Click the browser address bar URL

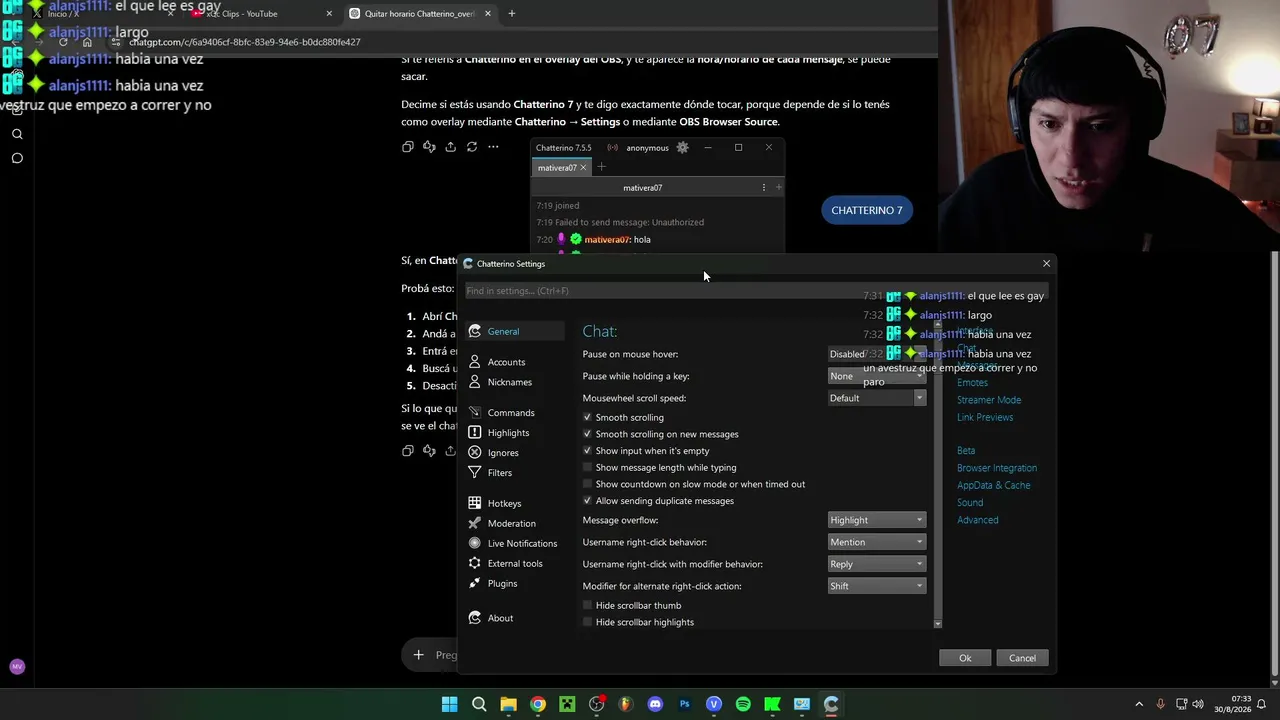[x=244, y=42]
